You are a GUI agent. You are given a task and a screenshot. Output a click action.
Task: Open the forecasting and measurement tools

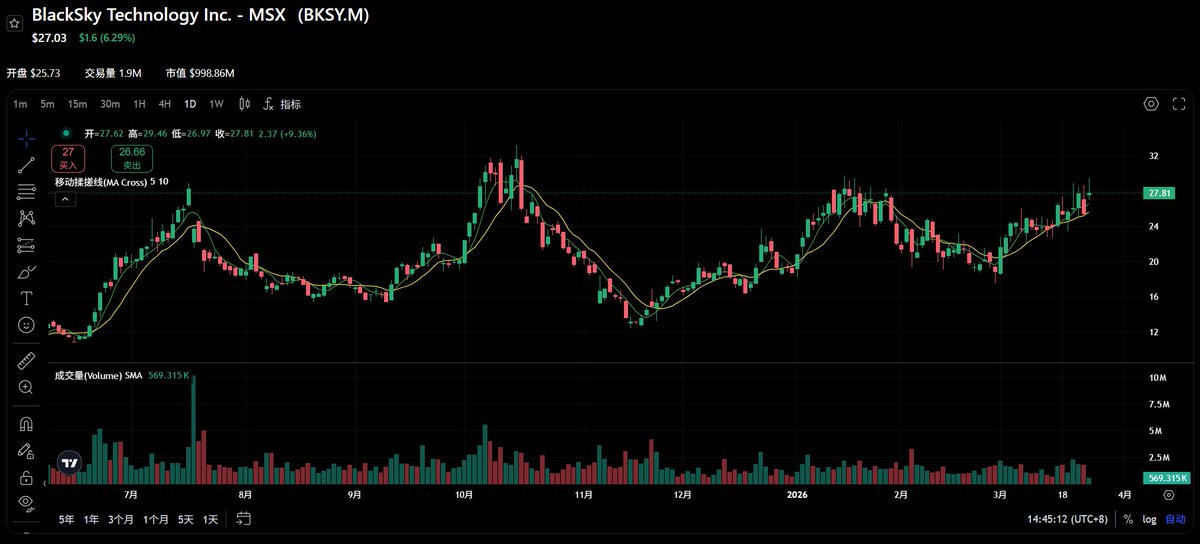coord(26,245)
